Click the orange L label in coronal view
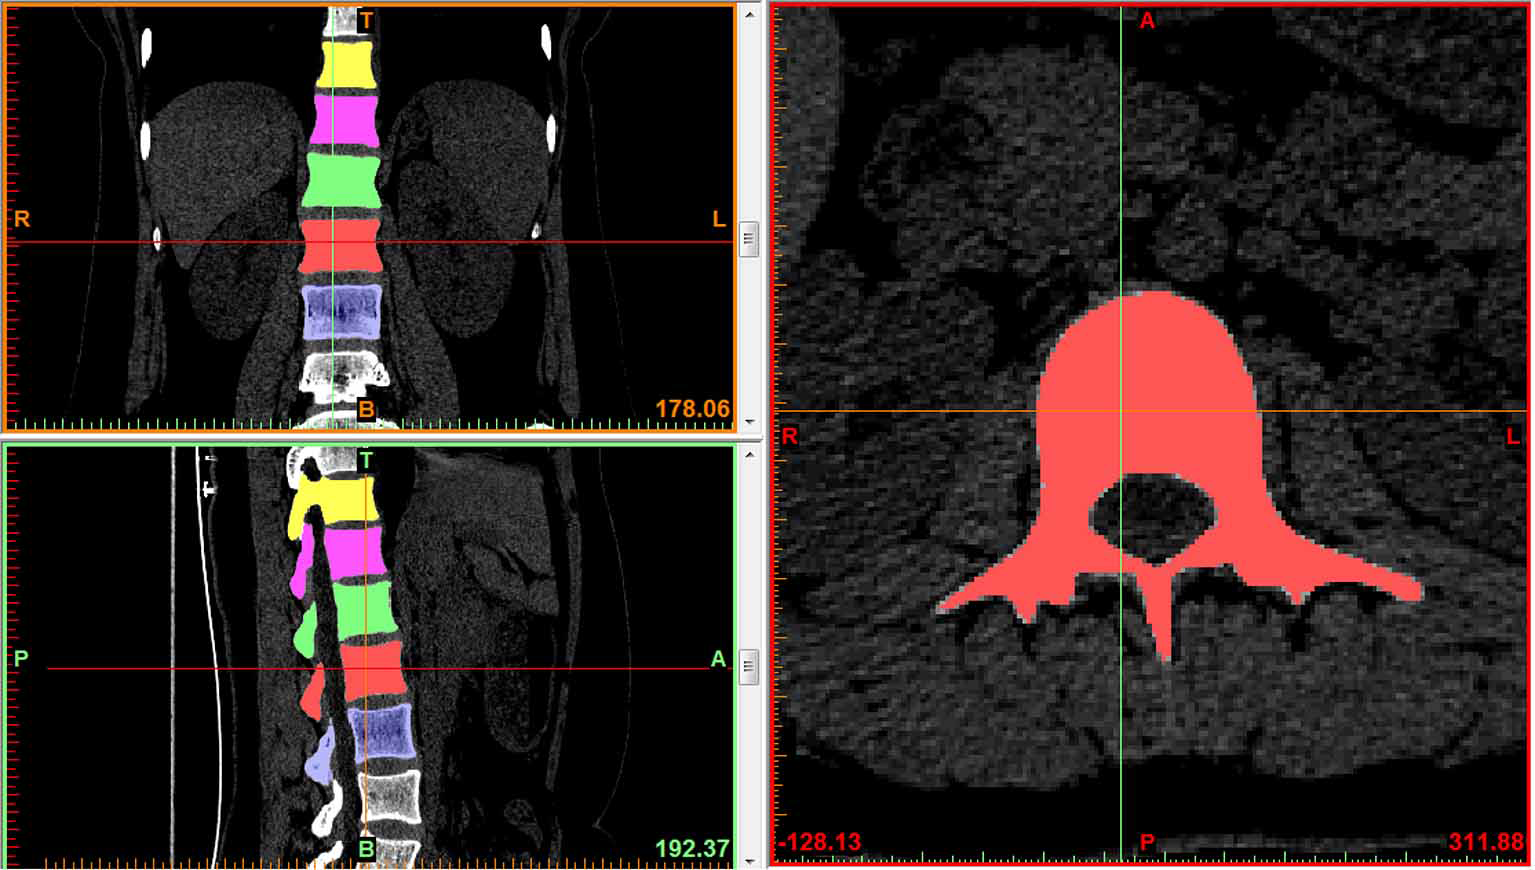The width and height of the screenshot is (1535, 870). pyautogui.click(x=718, y=219)
